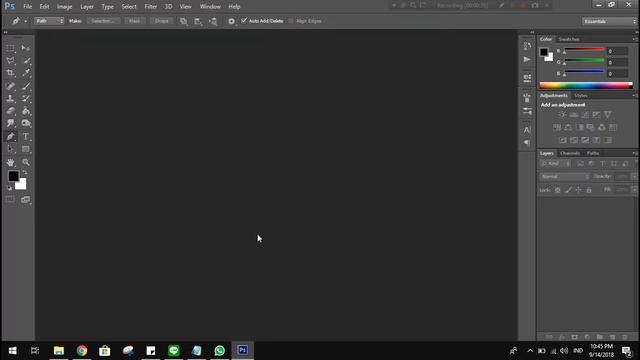Add a Brightness/Contrast adjustment

coord(562,115)
